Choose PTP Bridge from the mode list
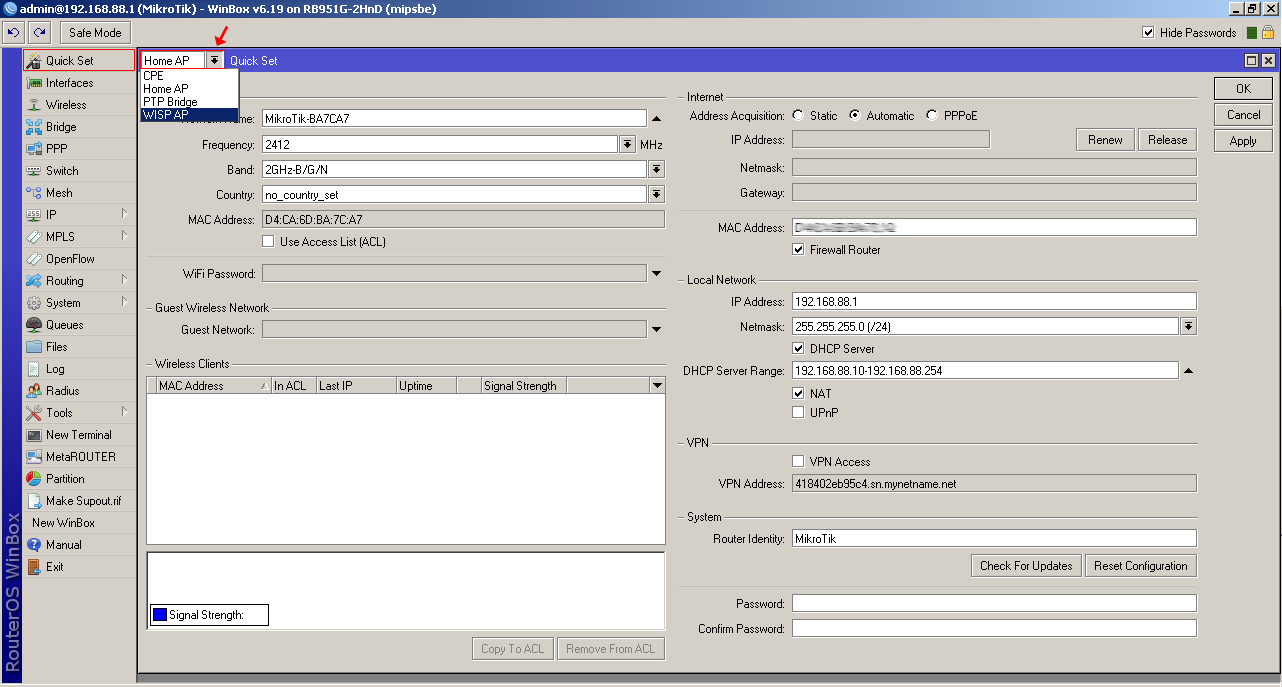 [189, 102]
